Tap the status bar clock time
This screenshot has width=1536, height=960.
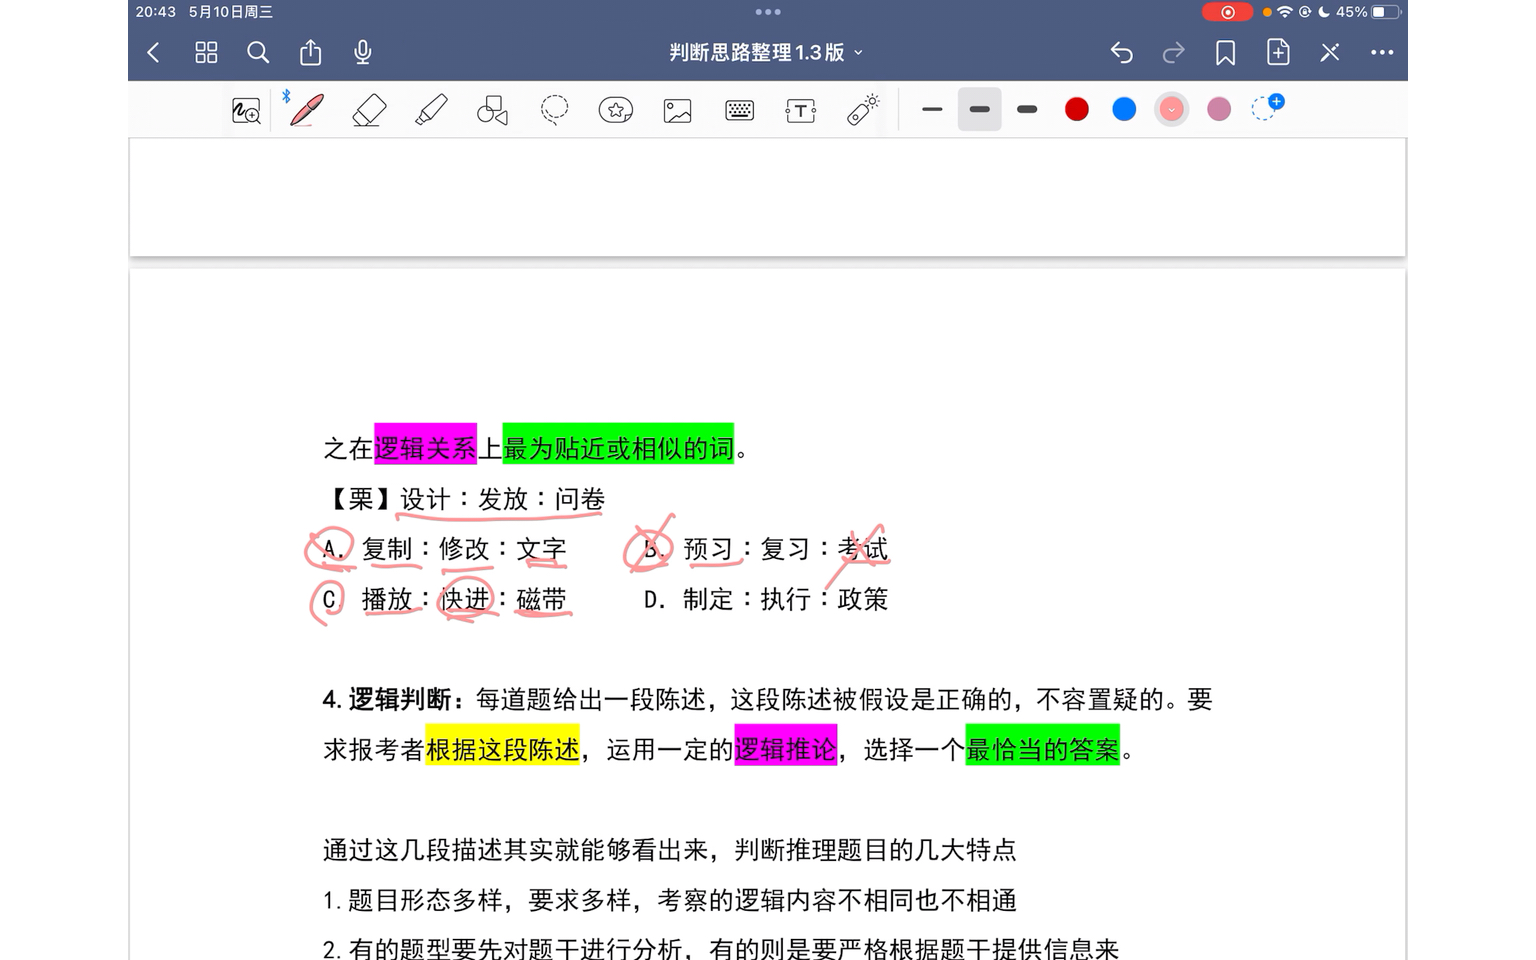tap(155, 12)
